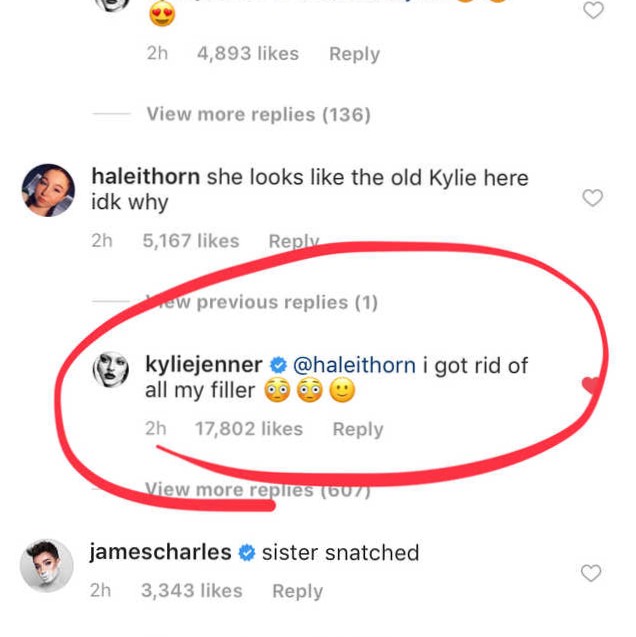
Task: Expand view previous replies (1)
Action: (262, 302)
